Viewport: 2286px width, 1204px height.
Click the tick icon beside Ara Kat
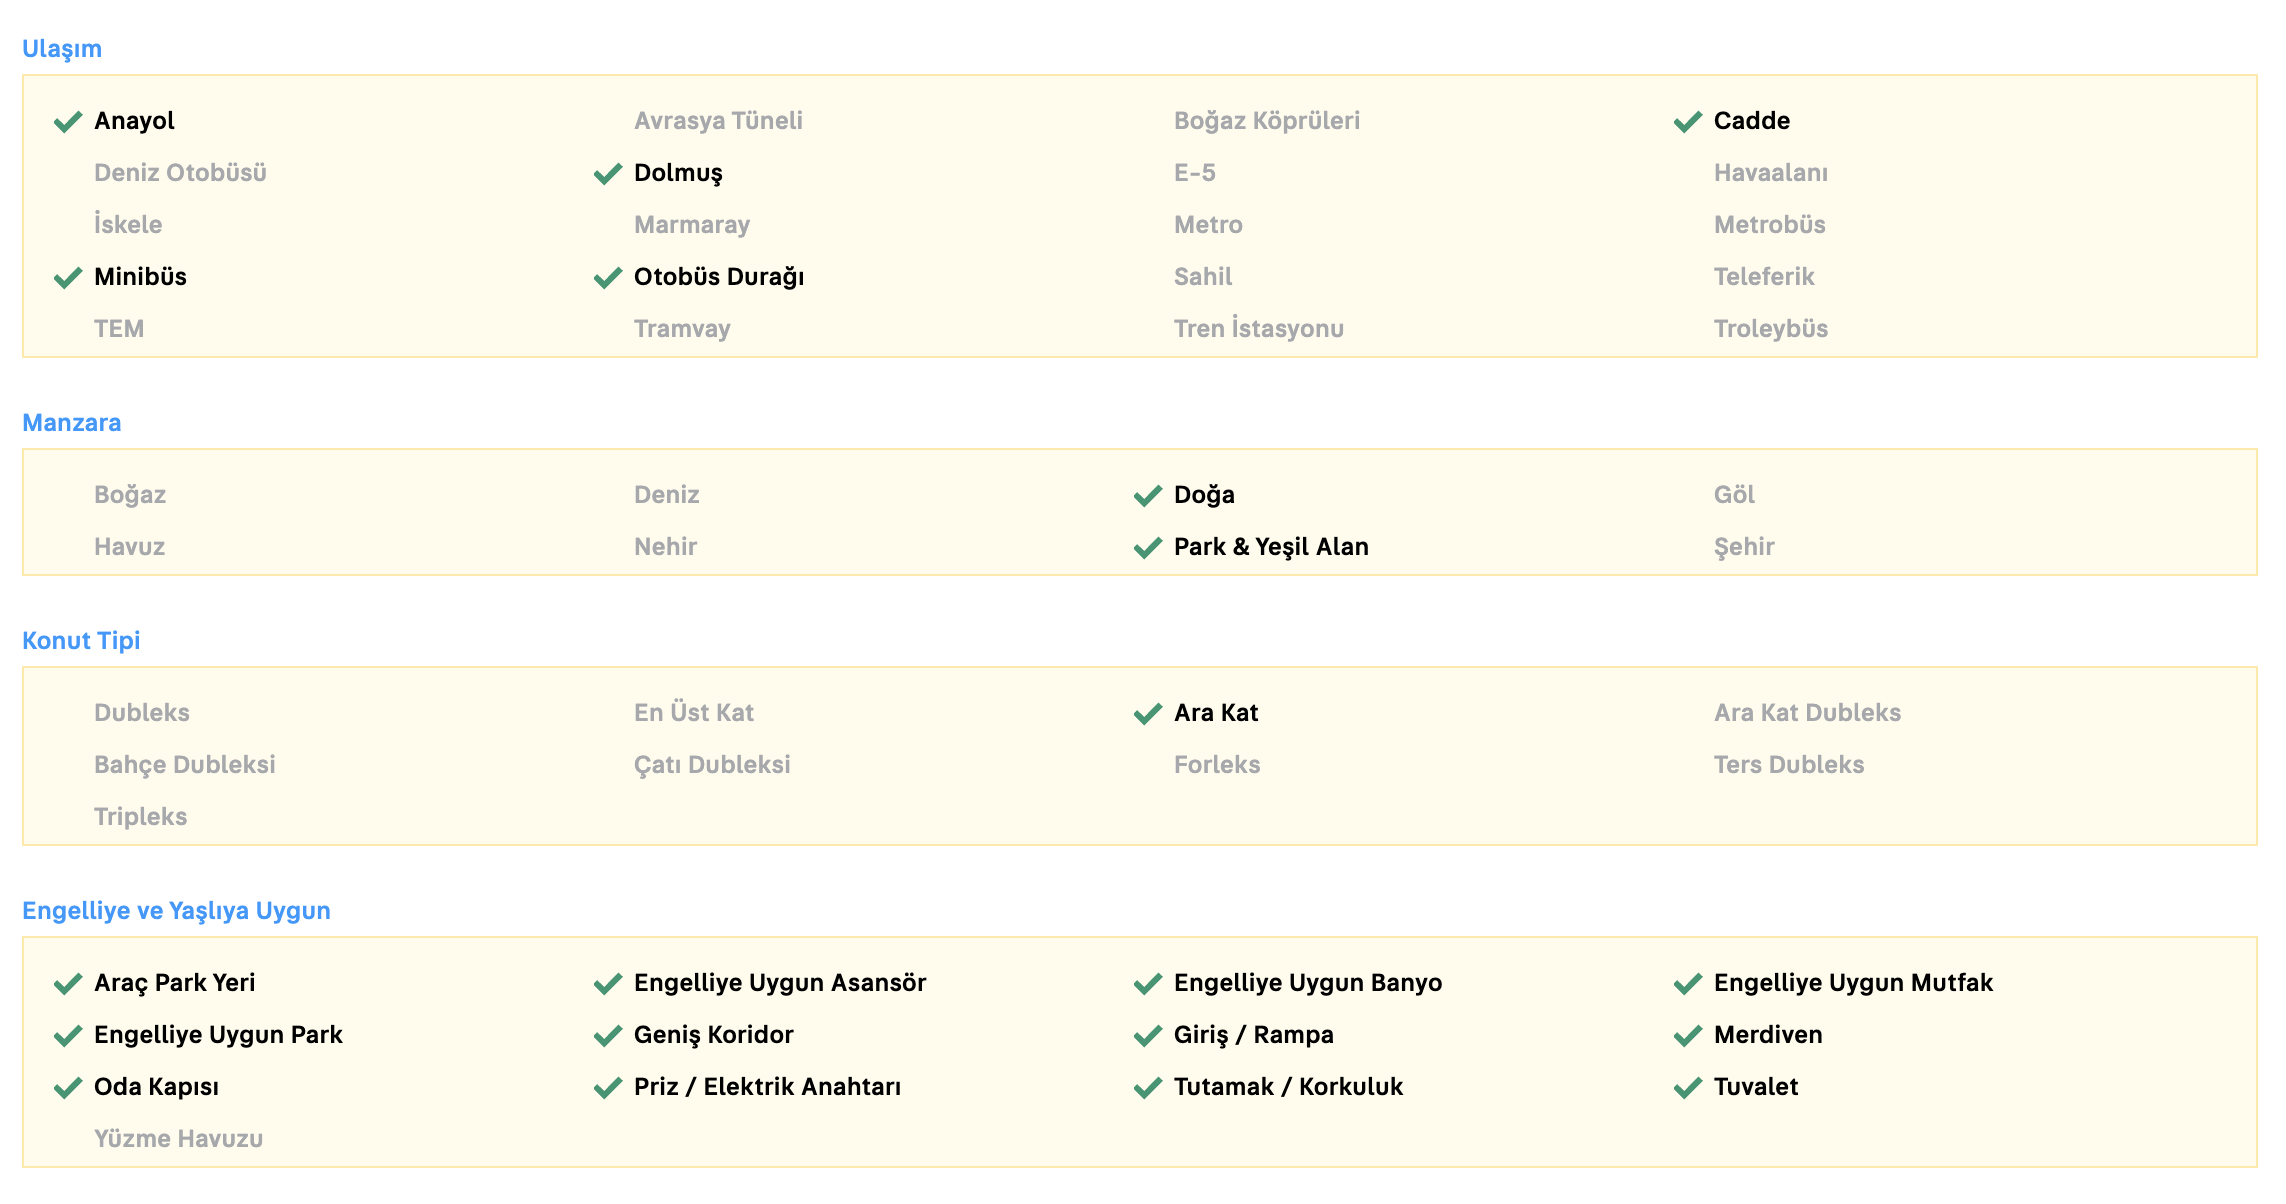pos(1148,714)
